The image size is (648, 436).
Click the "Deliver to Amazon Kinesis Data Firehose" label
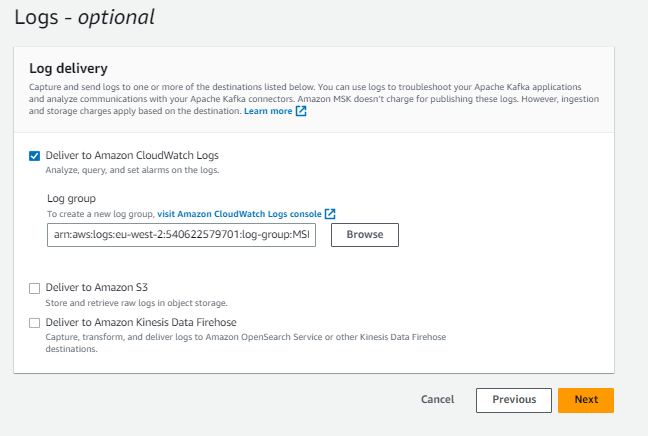140,322
